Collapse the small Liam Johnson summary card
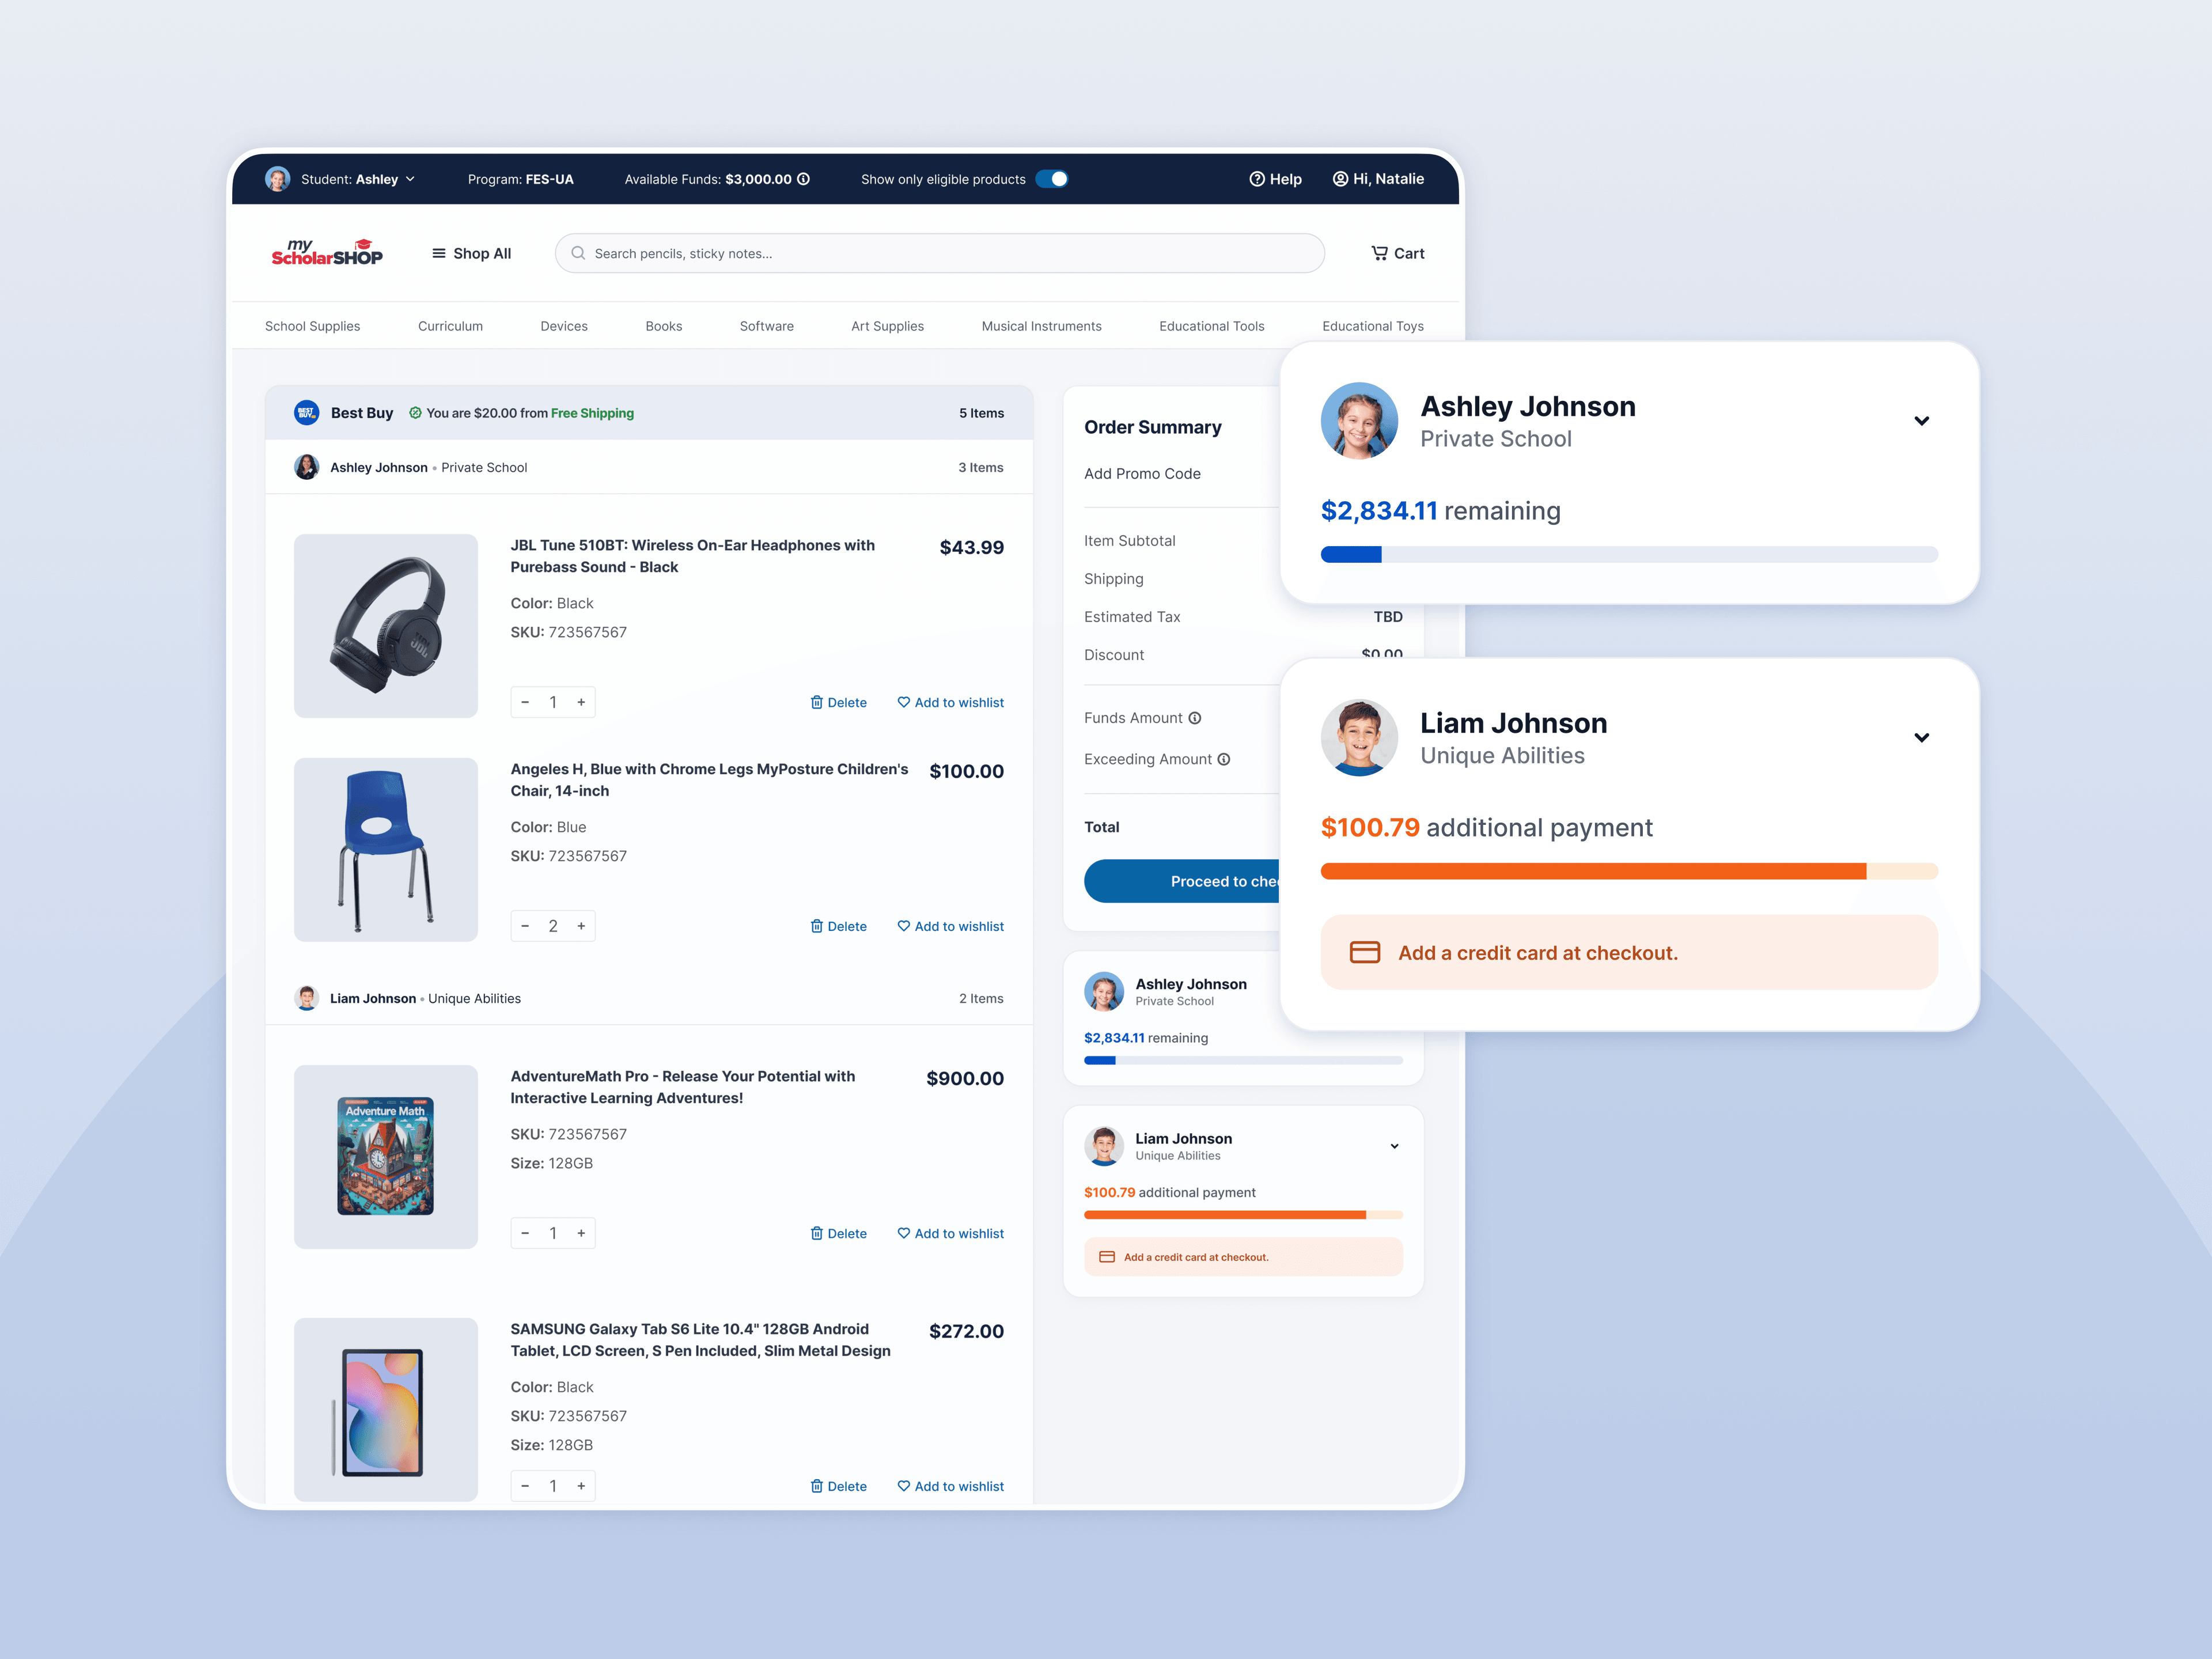The height and width of the screenshot is (1659, 2212). point(1394,1146)
